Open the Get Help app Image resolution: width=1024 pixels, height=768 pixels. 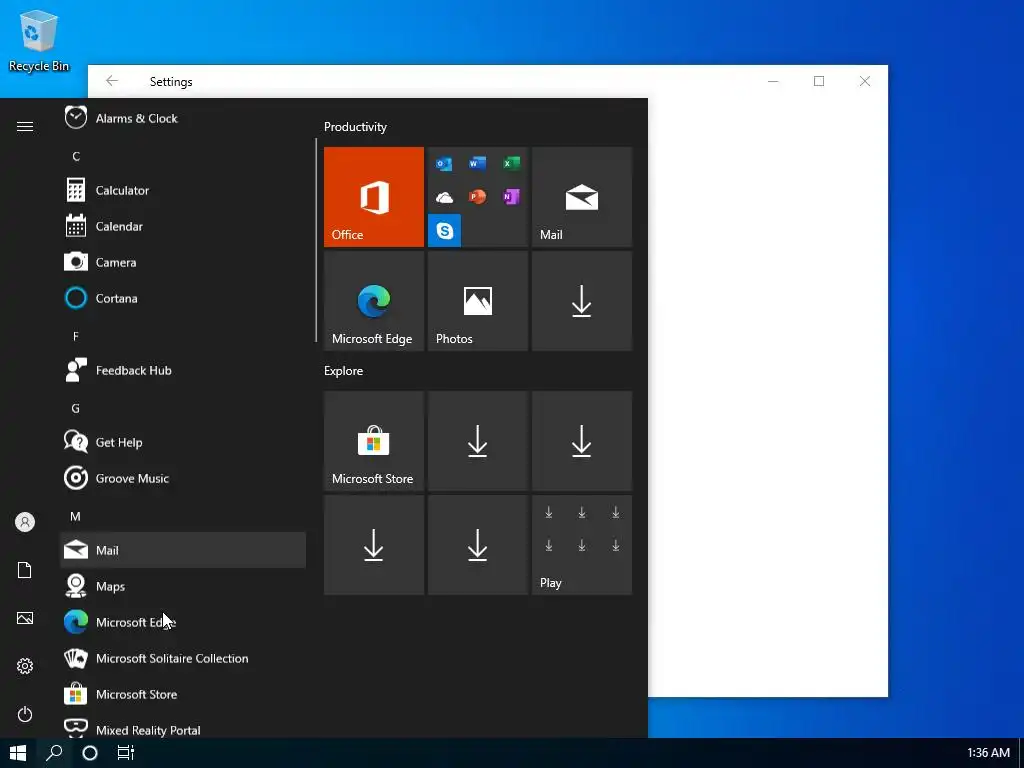tap(183, 442)
